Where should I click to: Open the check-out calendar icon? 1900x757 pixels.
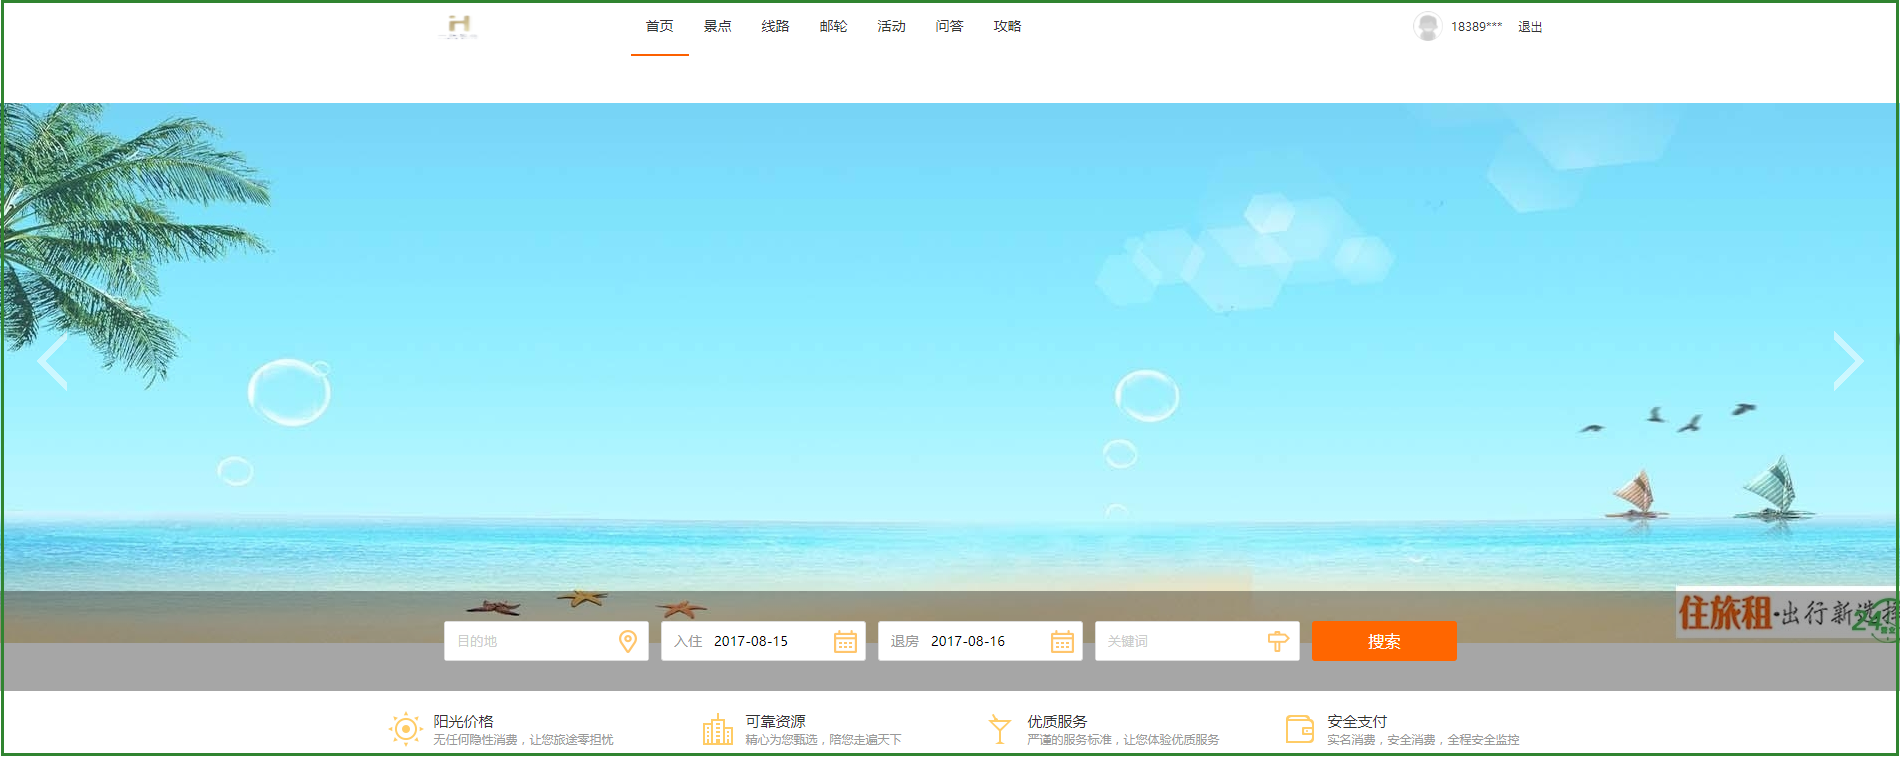point(1062,642)
